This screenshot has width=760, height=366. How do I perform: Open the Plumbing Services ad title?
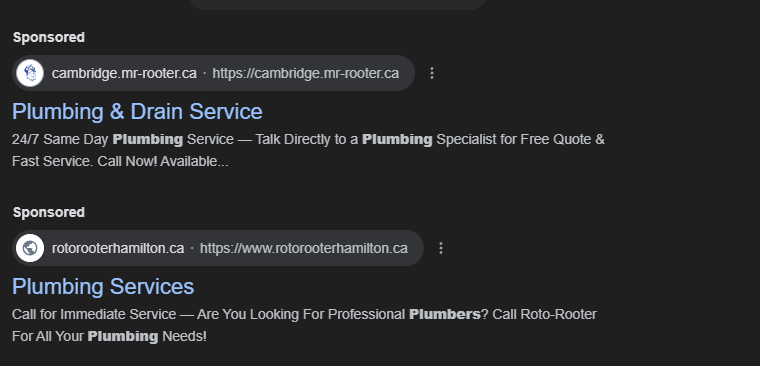[103, 287]
